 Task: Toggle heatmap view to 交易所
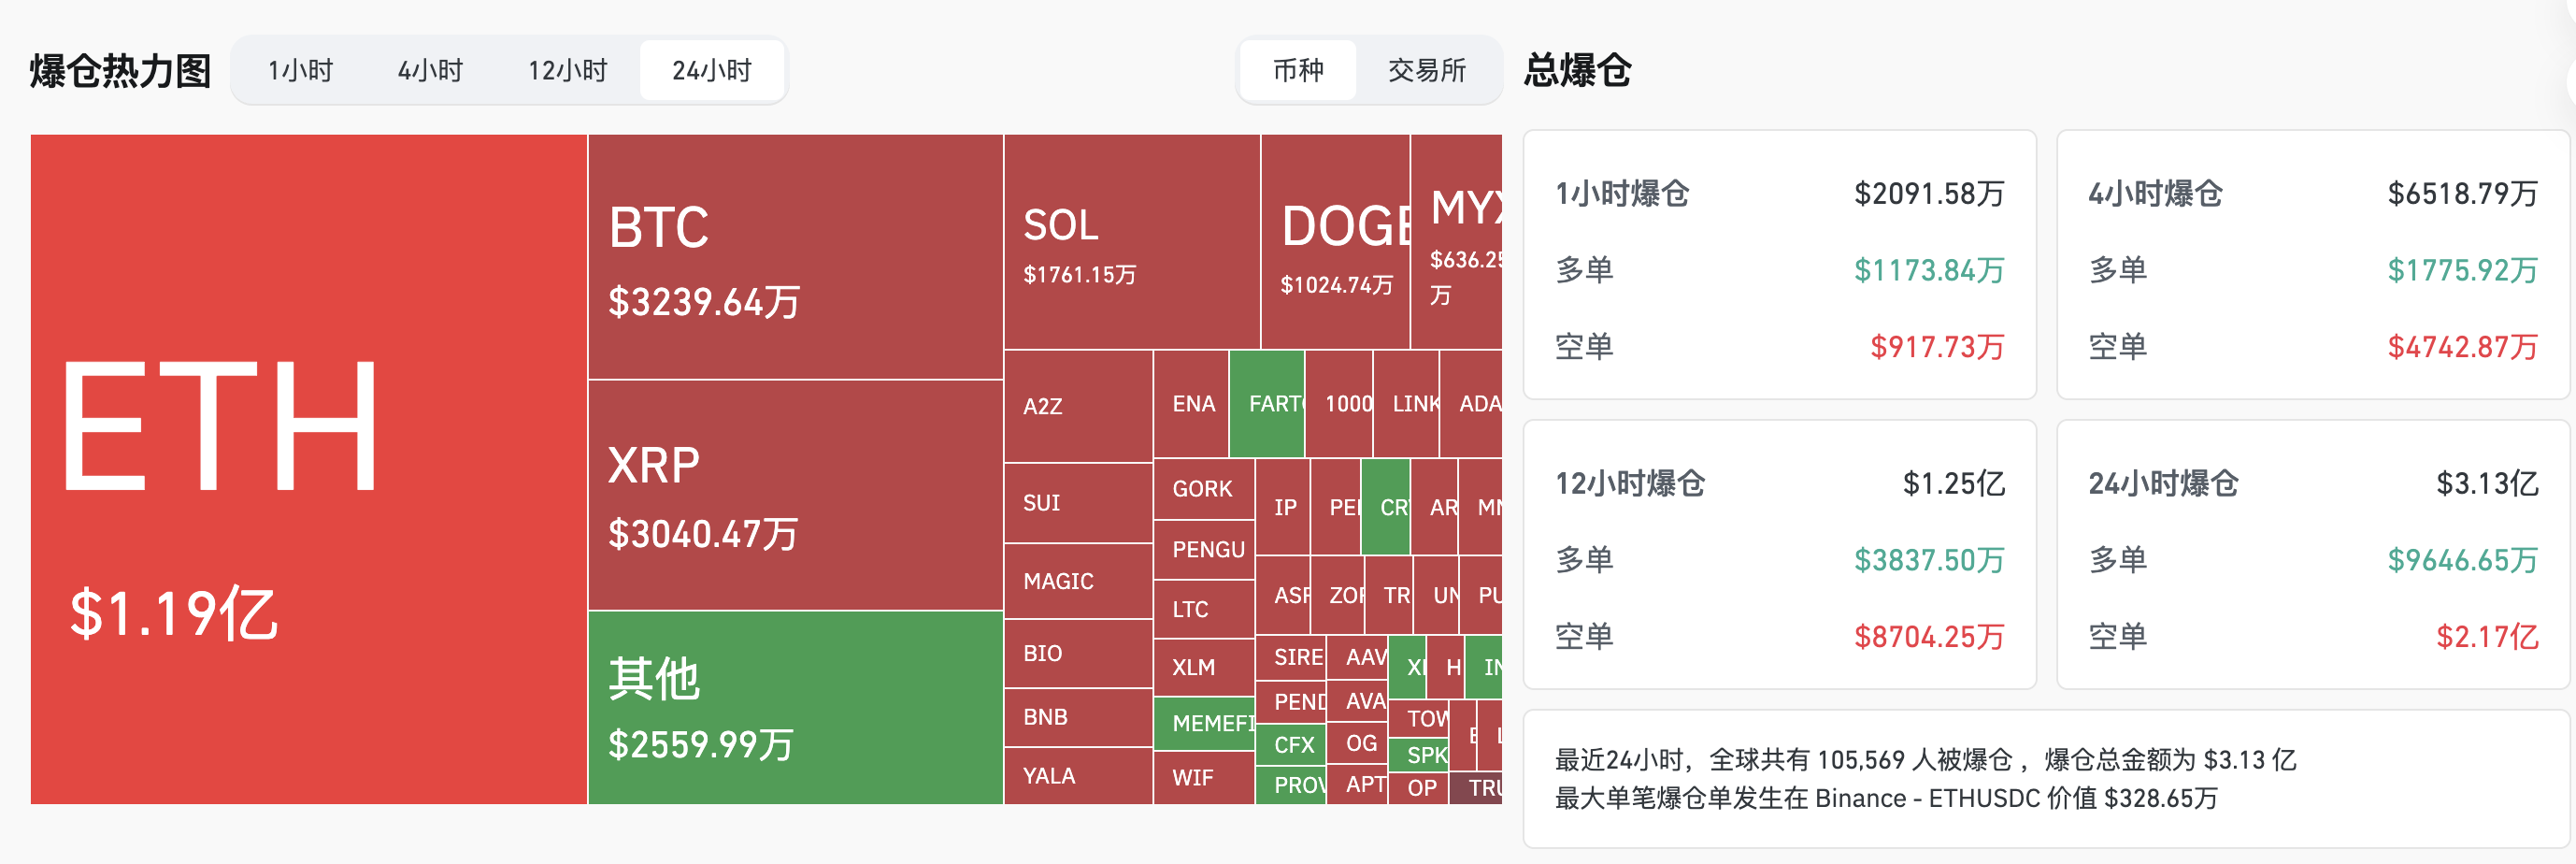pos(1426,71)
